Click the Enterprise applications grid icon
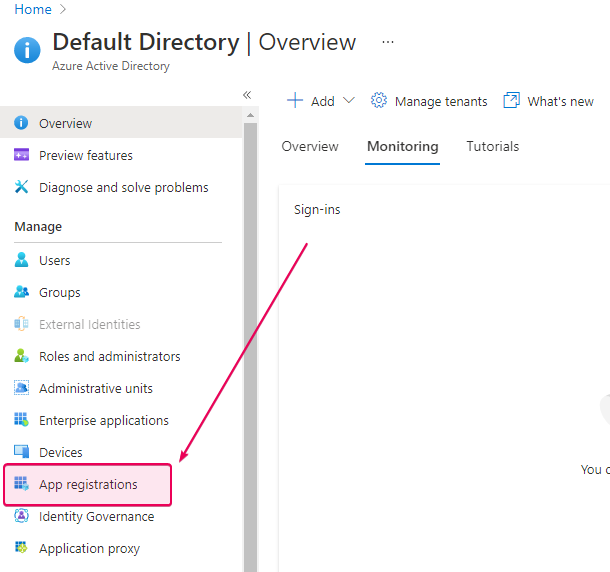 pyautogui.click(x=21, y=419)
